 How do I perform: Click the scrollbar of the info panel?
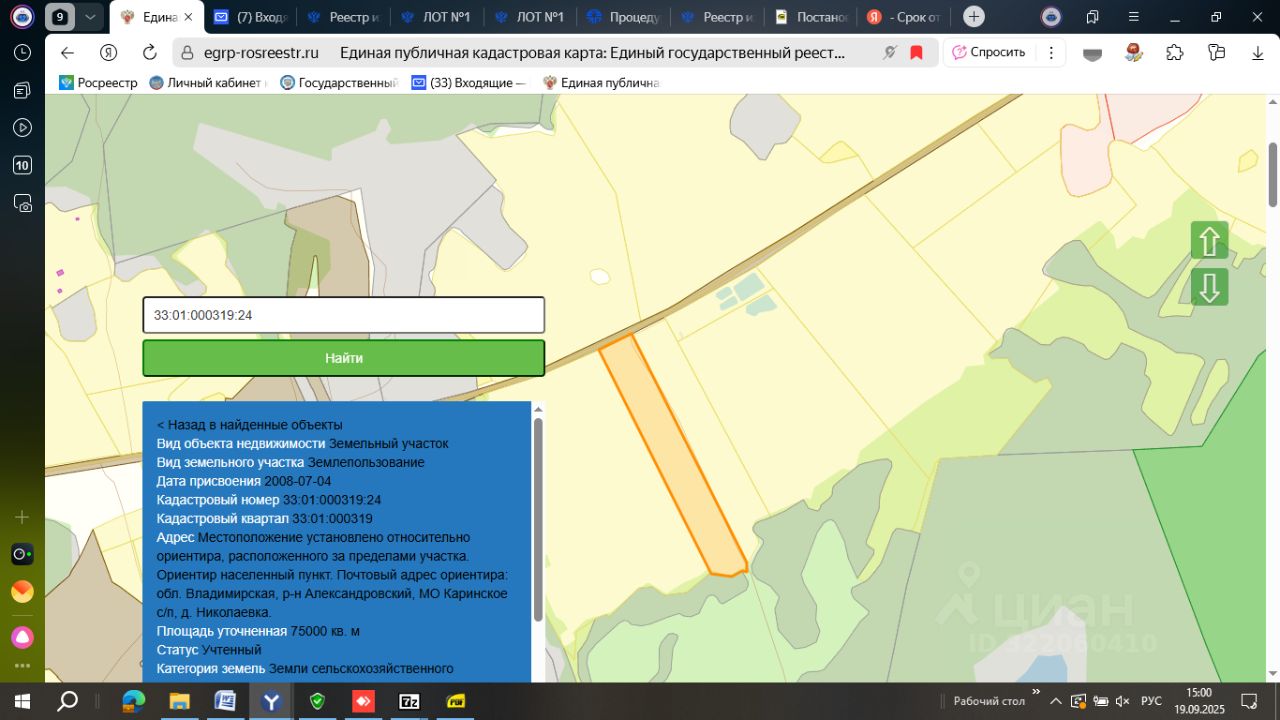(539, 520)
